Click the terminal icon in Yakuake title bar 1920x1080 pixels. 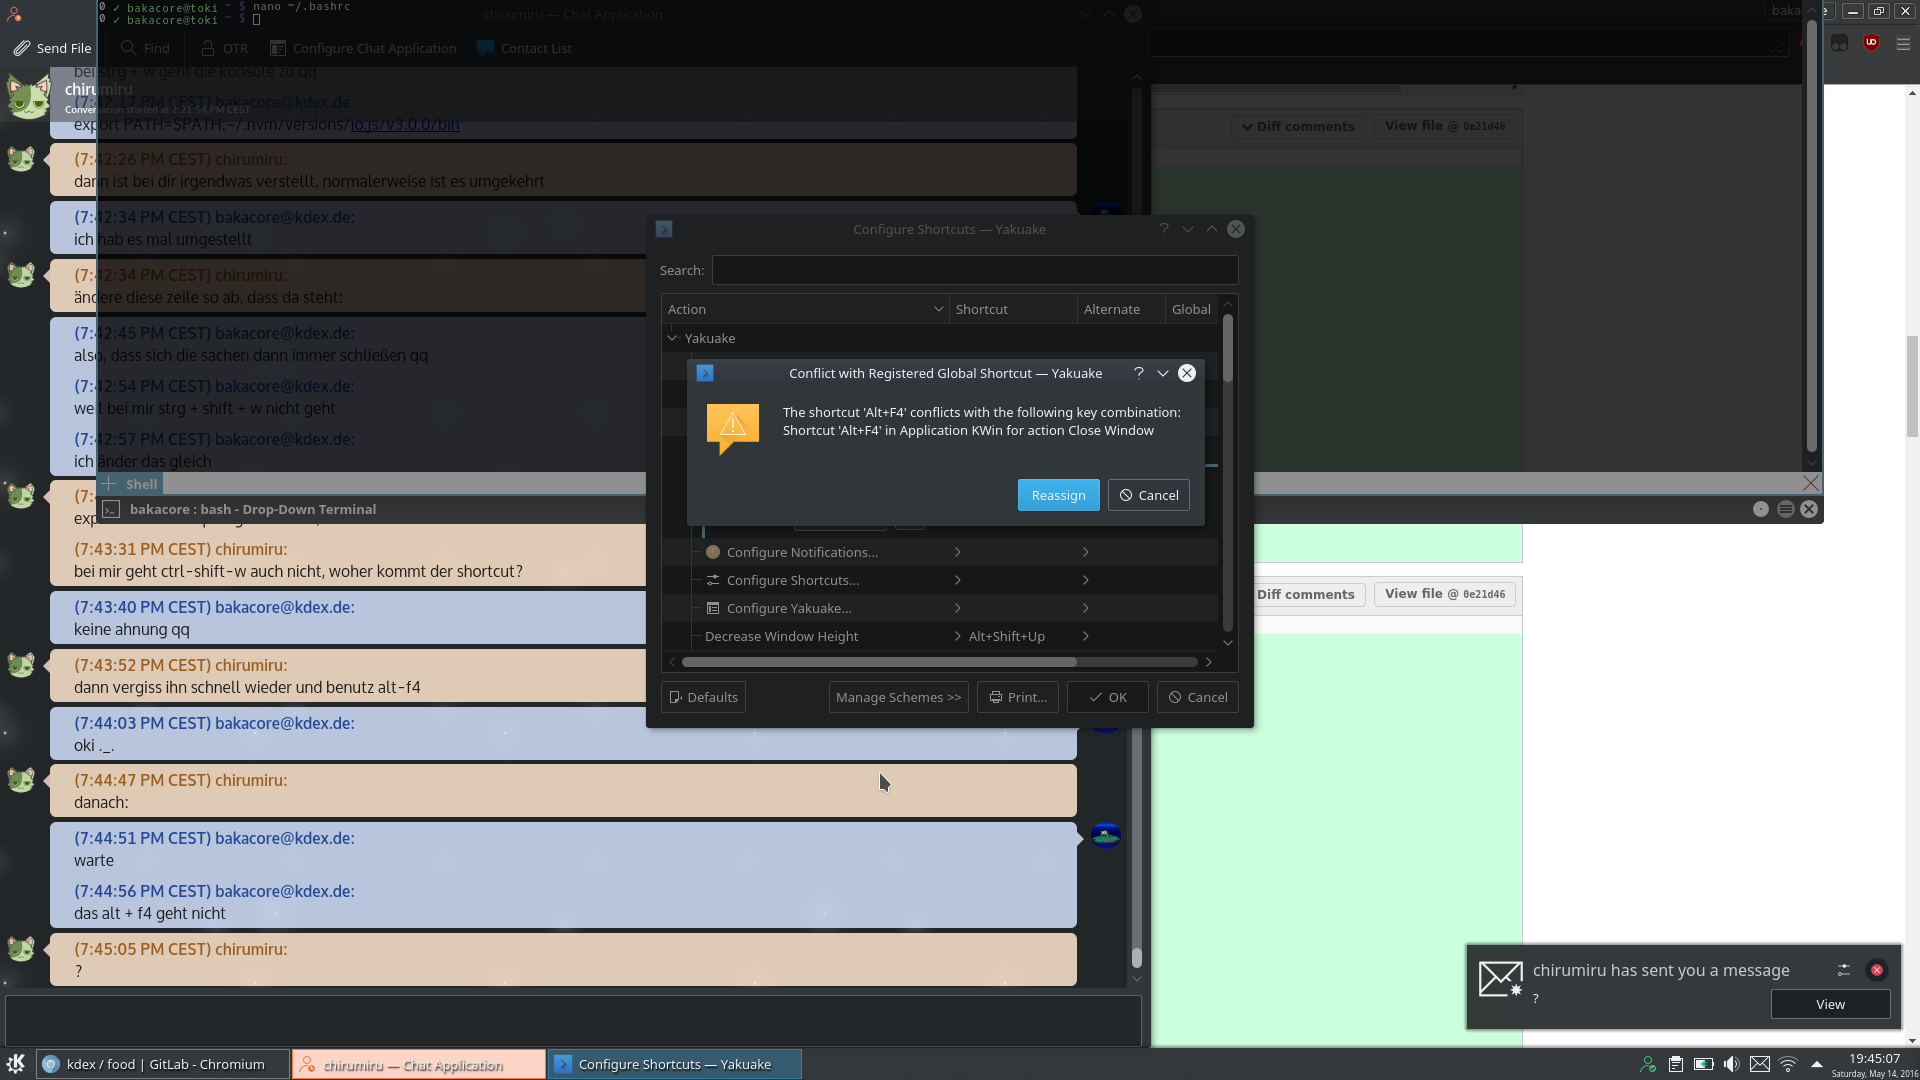[111, 509]
